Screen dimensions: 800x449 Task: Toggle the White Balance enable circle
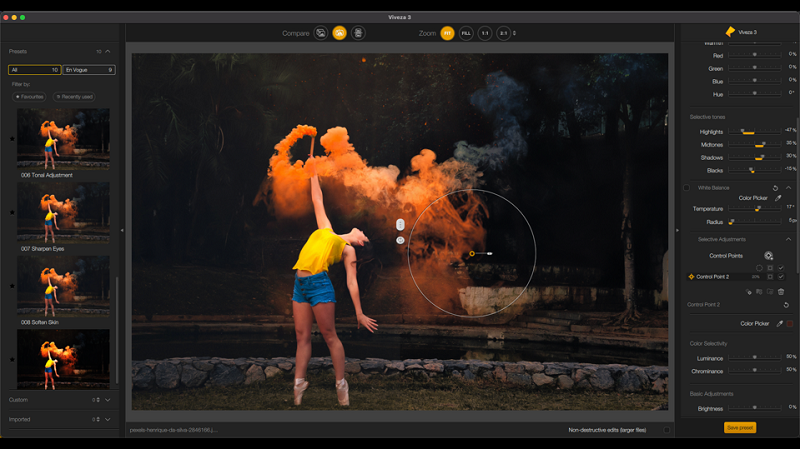coord(687,187)
